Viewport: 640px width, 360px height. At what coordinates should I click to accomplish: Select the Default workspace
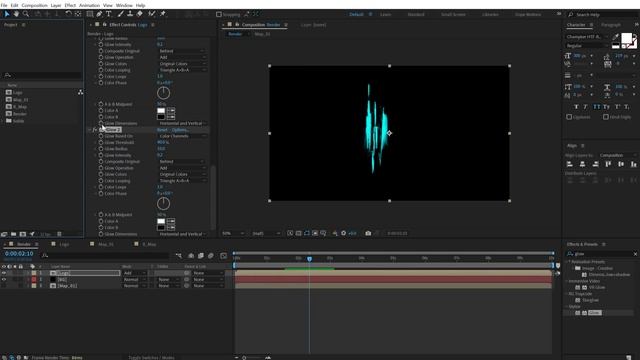coord(356,14)
